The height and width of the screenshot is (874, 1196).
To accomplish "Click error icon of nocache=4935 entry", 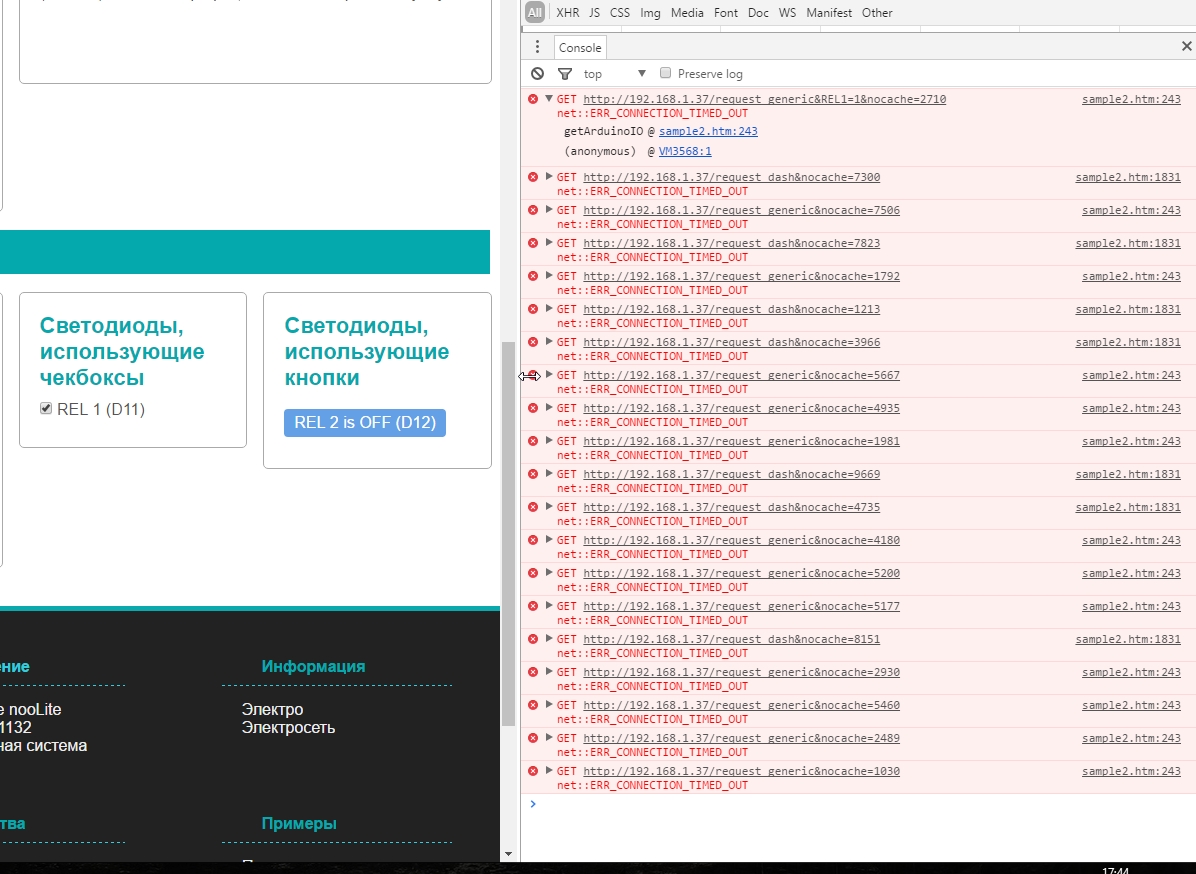I will (x=532, y=408).
